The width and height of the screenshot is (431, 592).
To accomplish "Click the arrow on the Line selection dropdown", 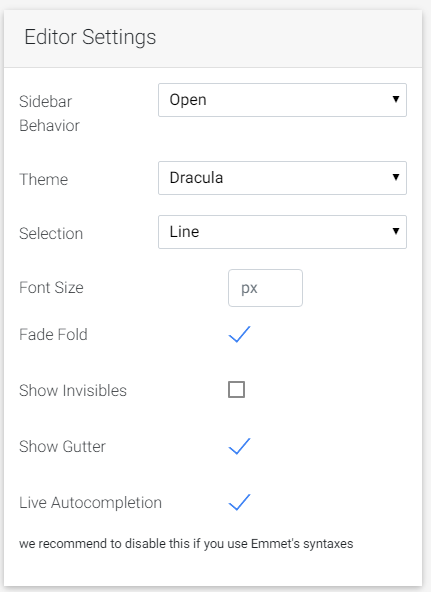I will (x=396, y=231).
